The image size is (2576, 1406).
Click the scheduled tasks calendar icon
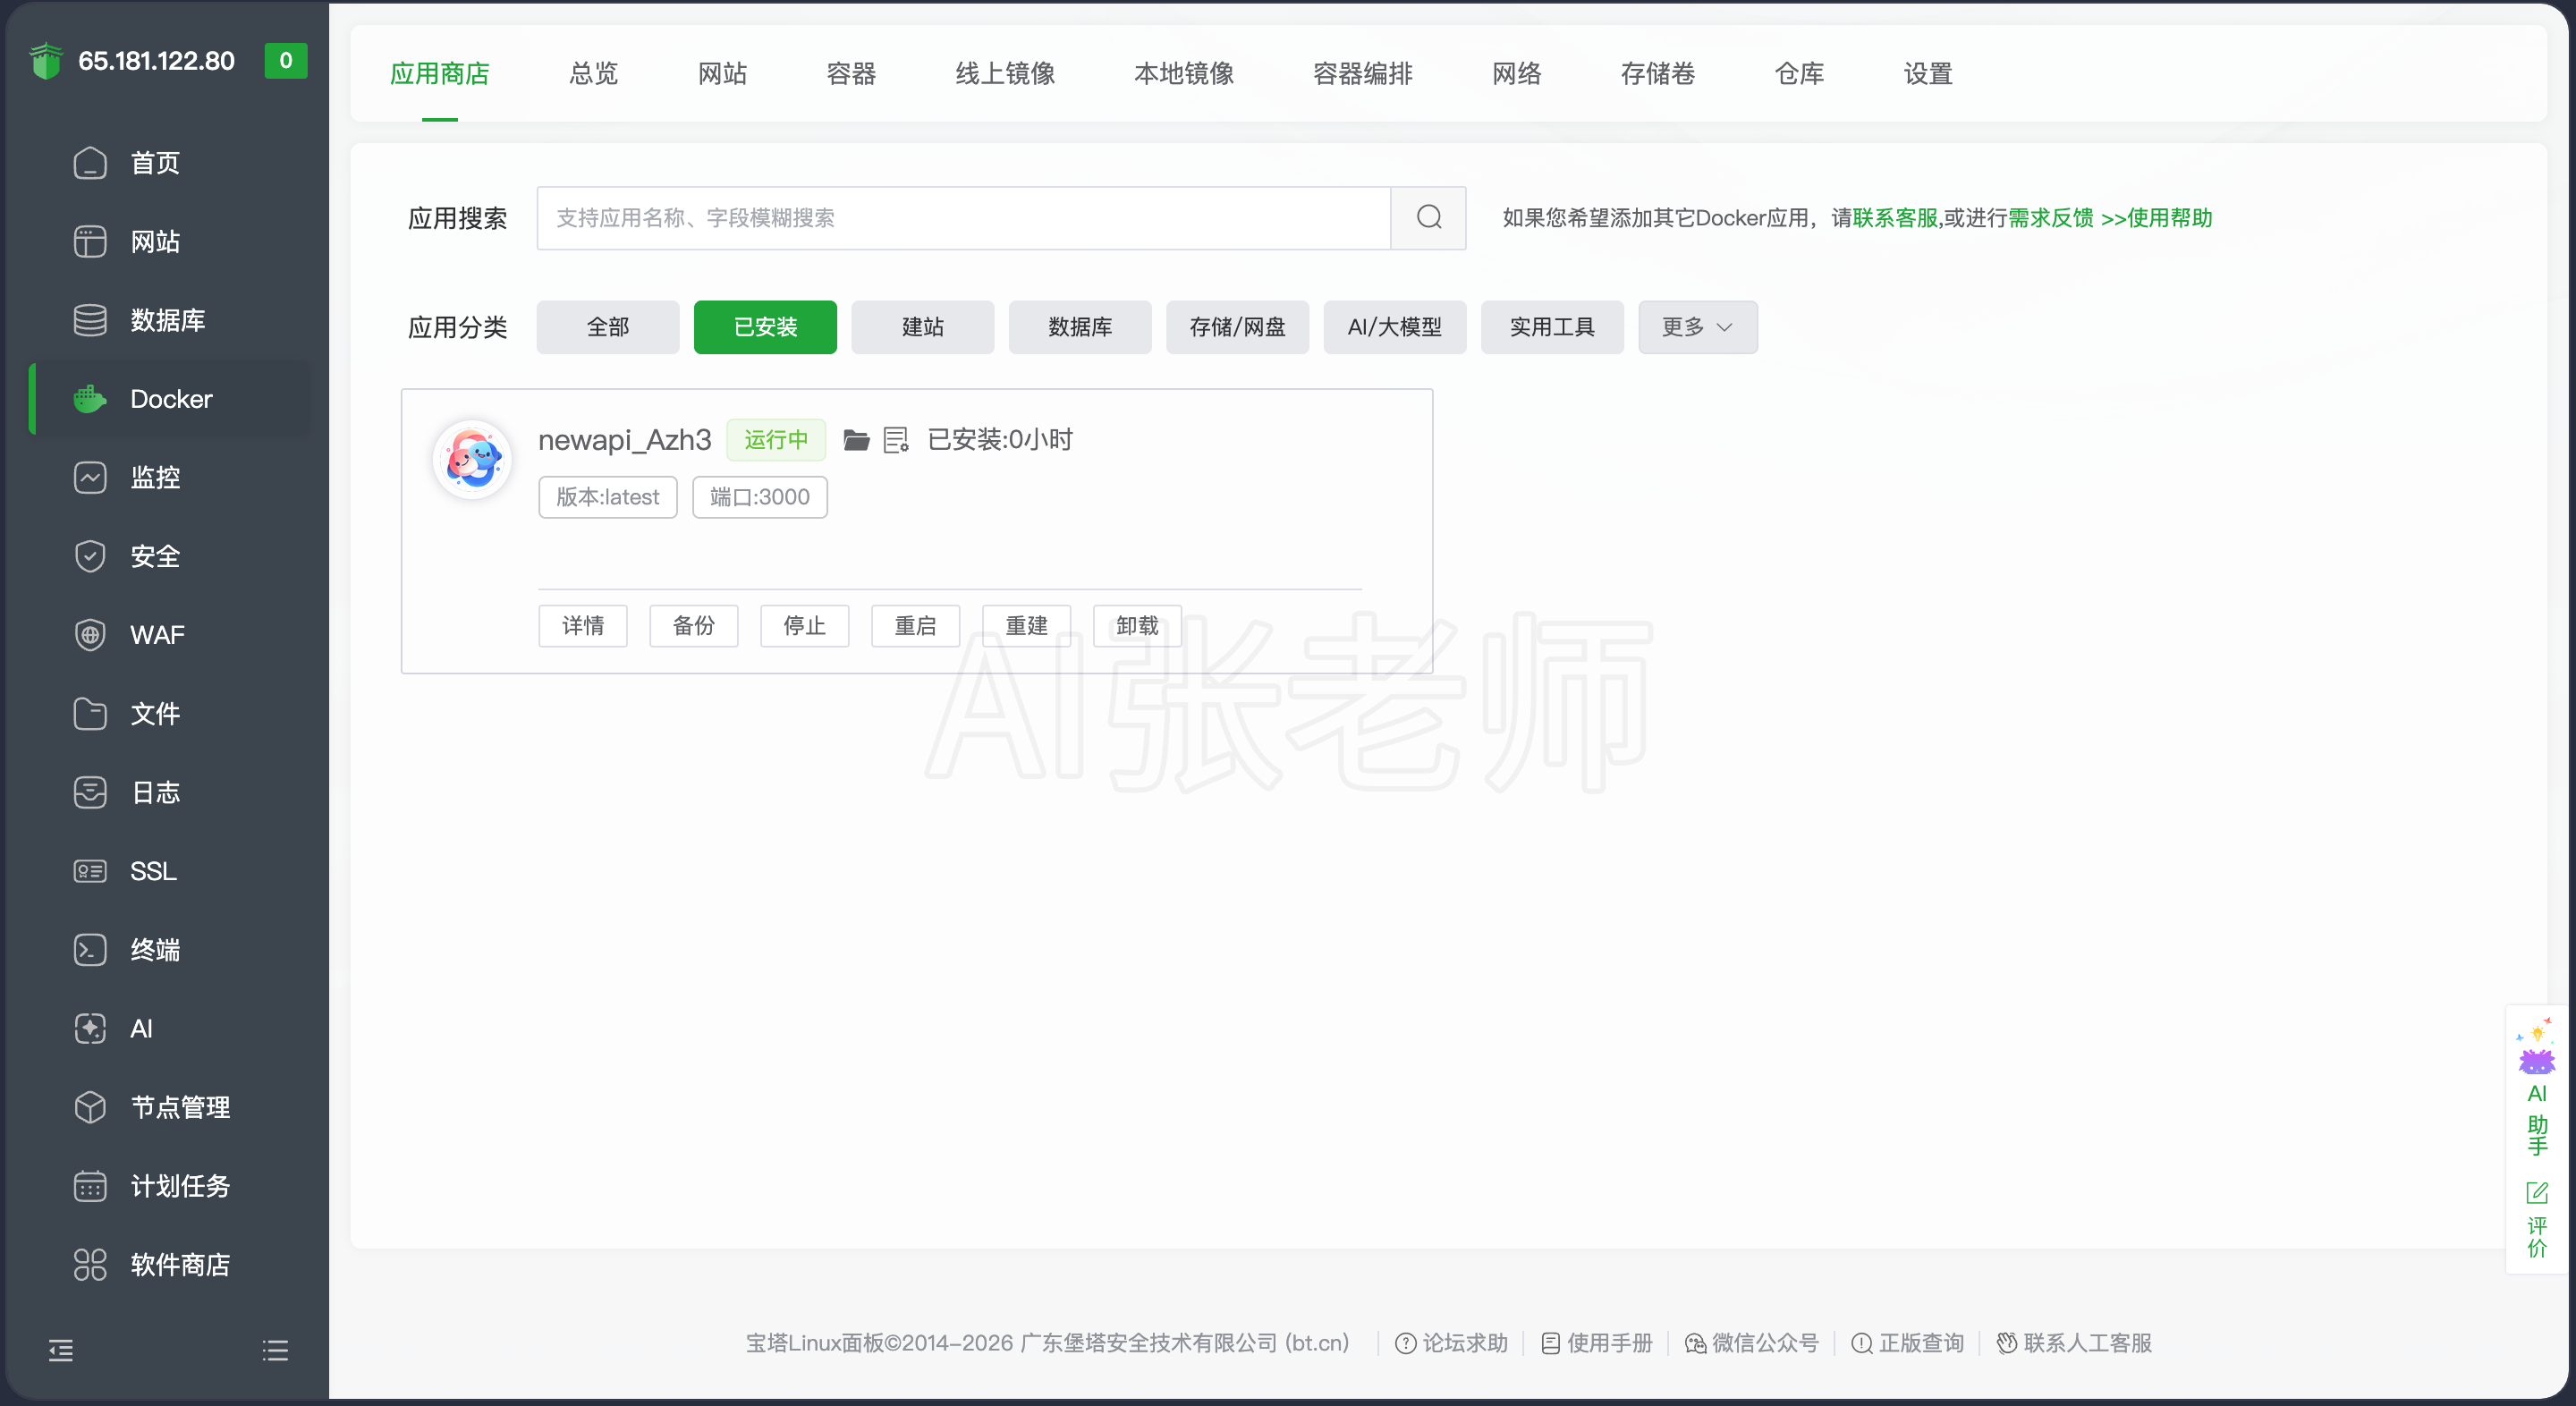[90, 1186]
